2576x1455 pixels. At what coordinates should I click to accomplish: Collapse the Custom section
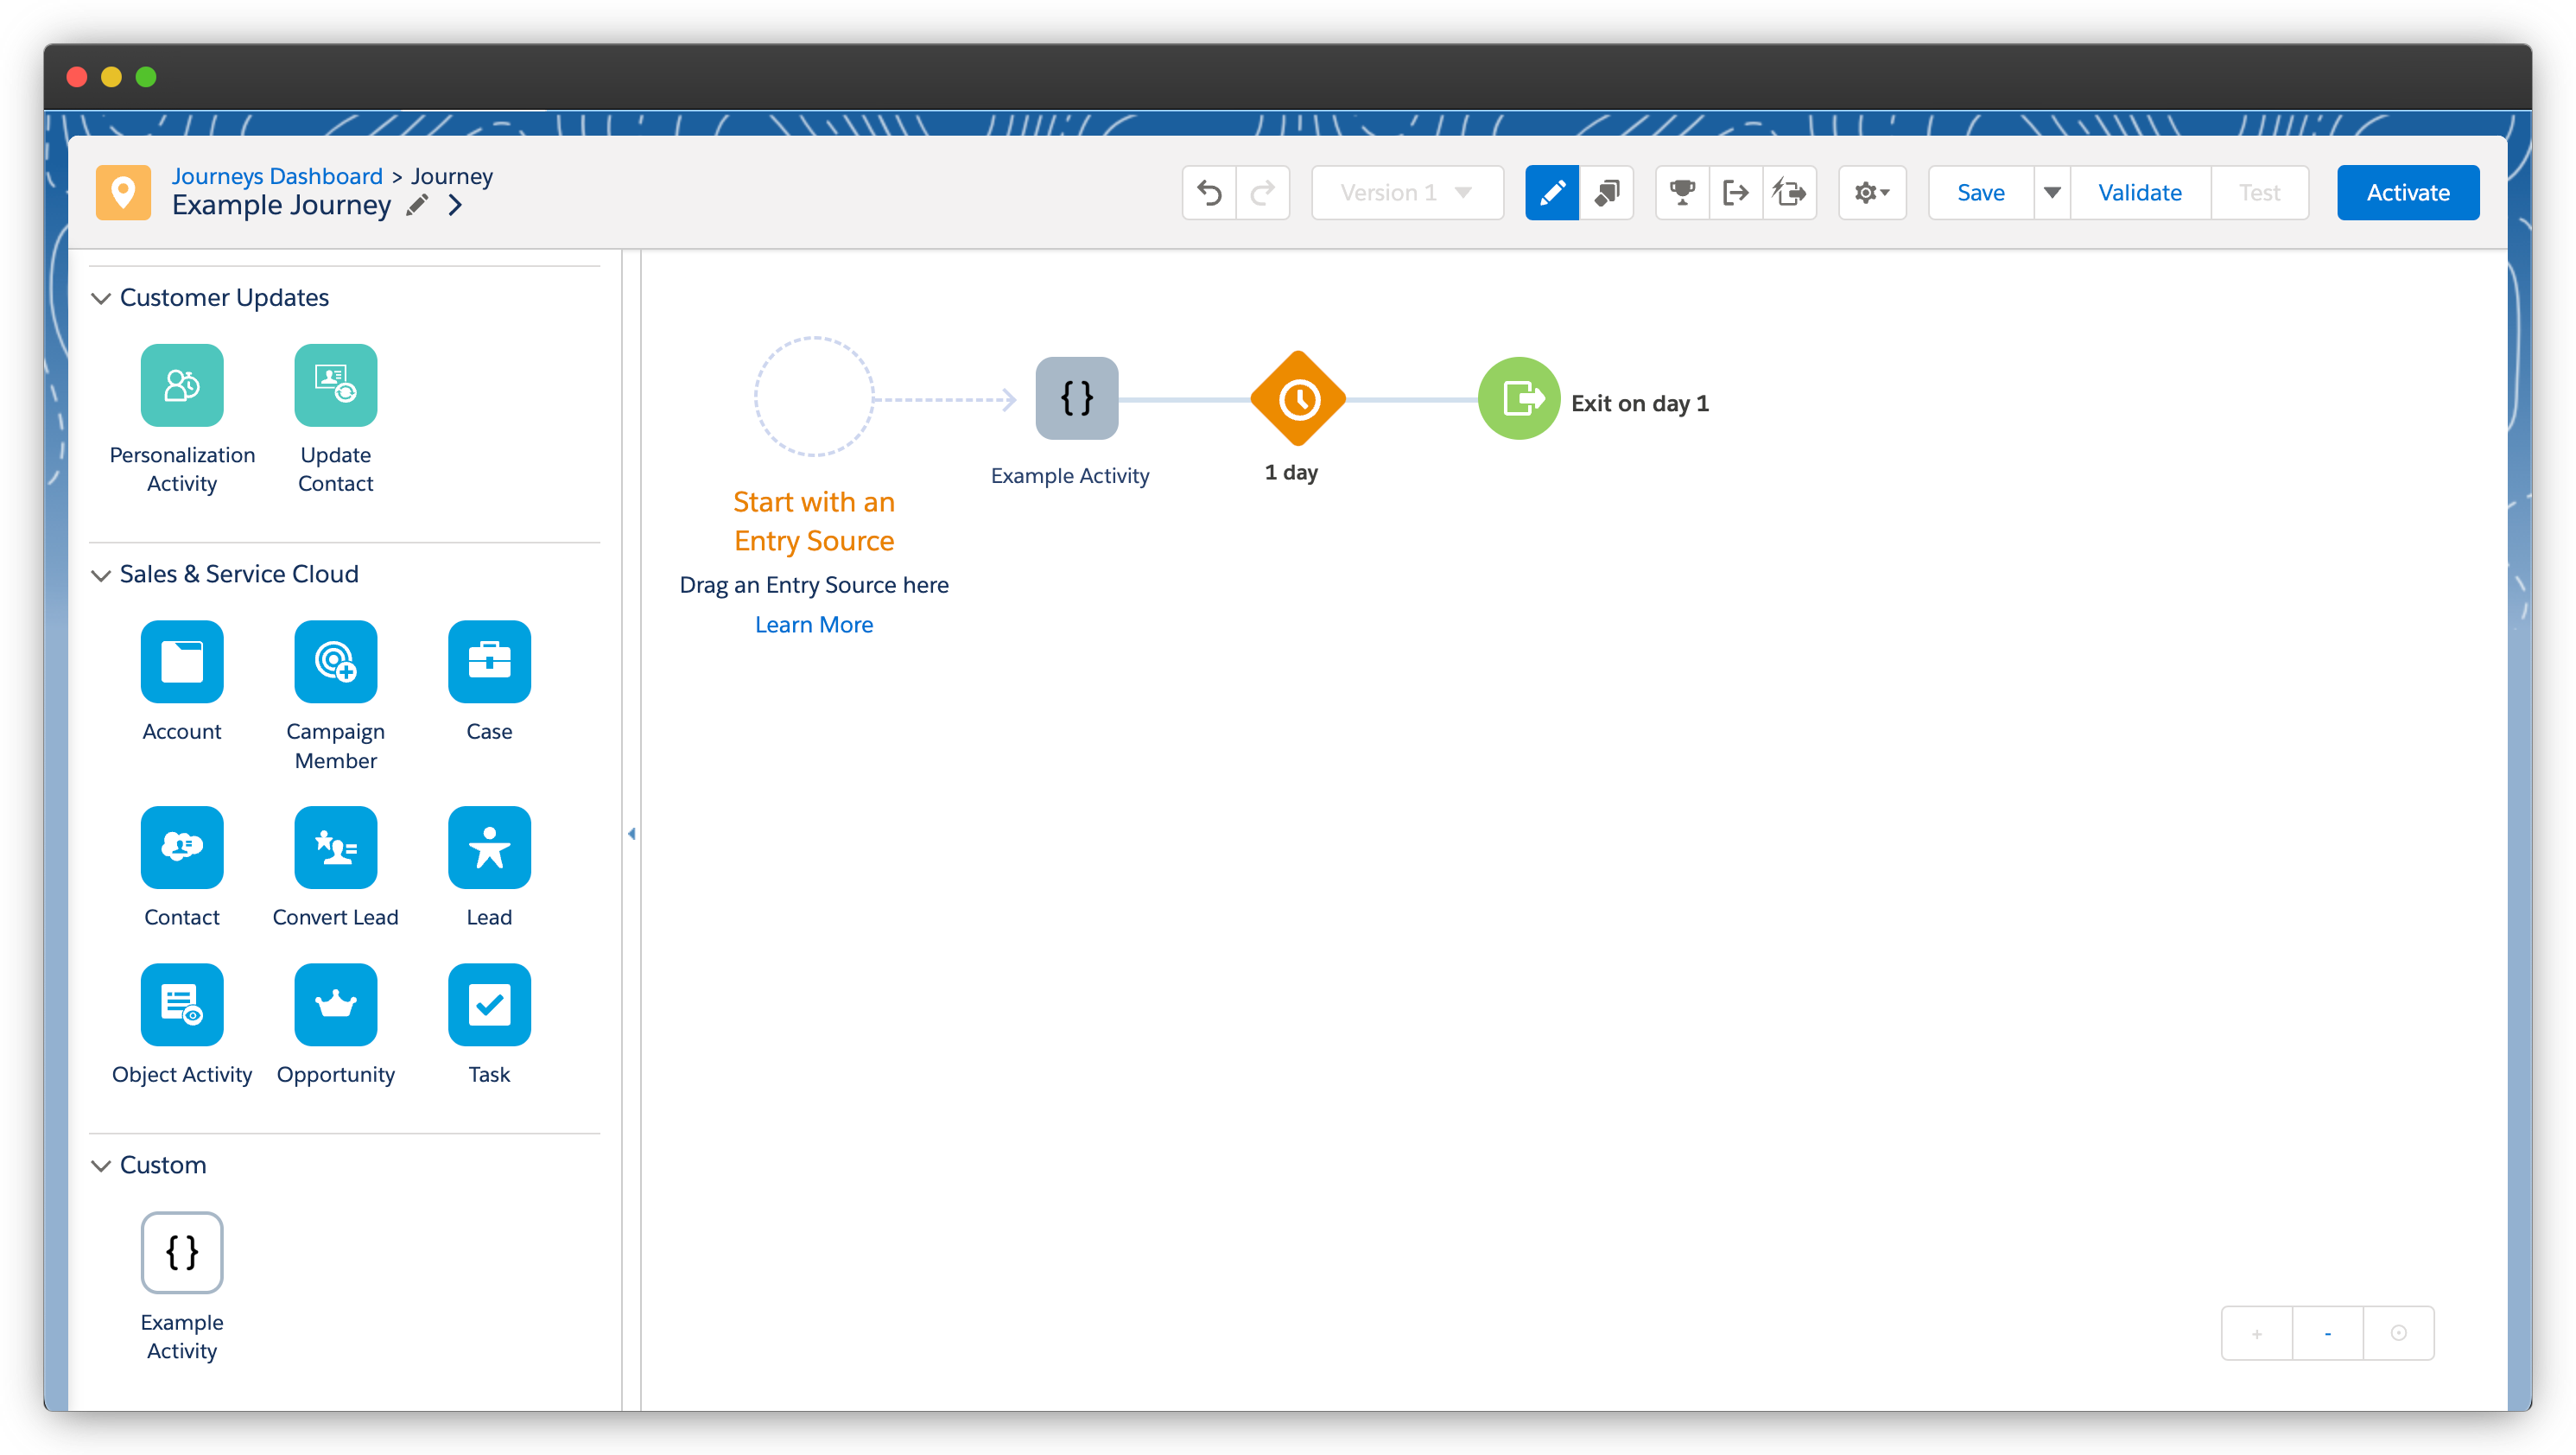coord(101,1166)
